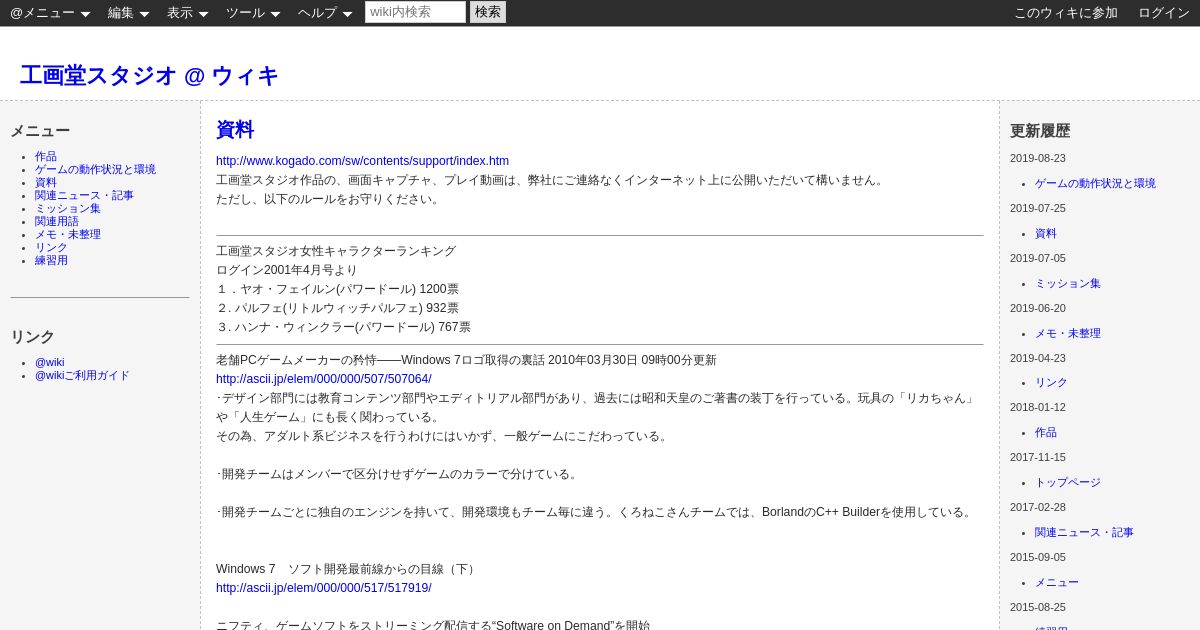Viewport: 1200px width, 630px height.
Task: Select the リンク sidebar heading
Action: tap(33, 337)
